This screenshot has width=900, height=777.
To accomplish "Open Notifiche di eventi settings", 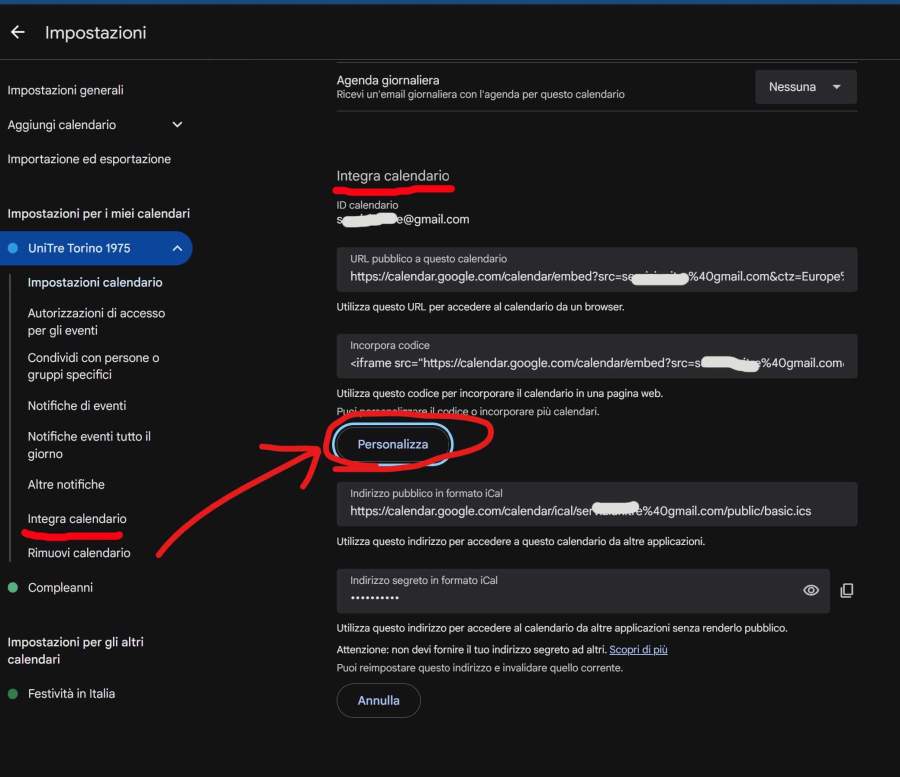I will (77, 406).
